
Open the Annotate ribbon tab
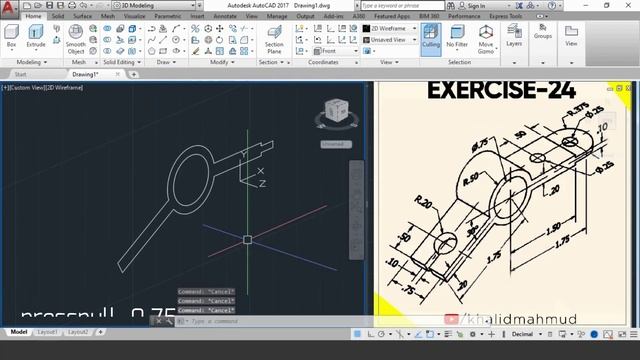point(225,16)
